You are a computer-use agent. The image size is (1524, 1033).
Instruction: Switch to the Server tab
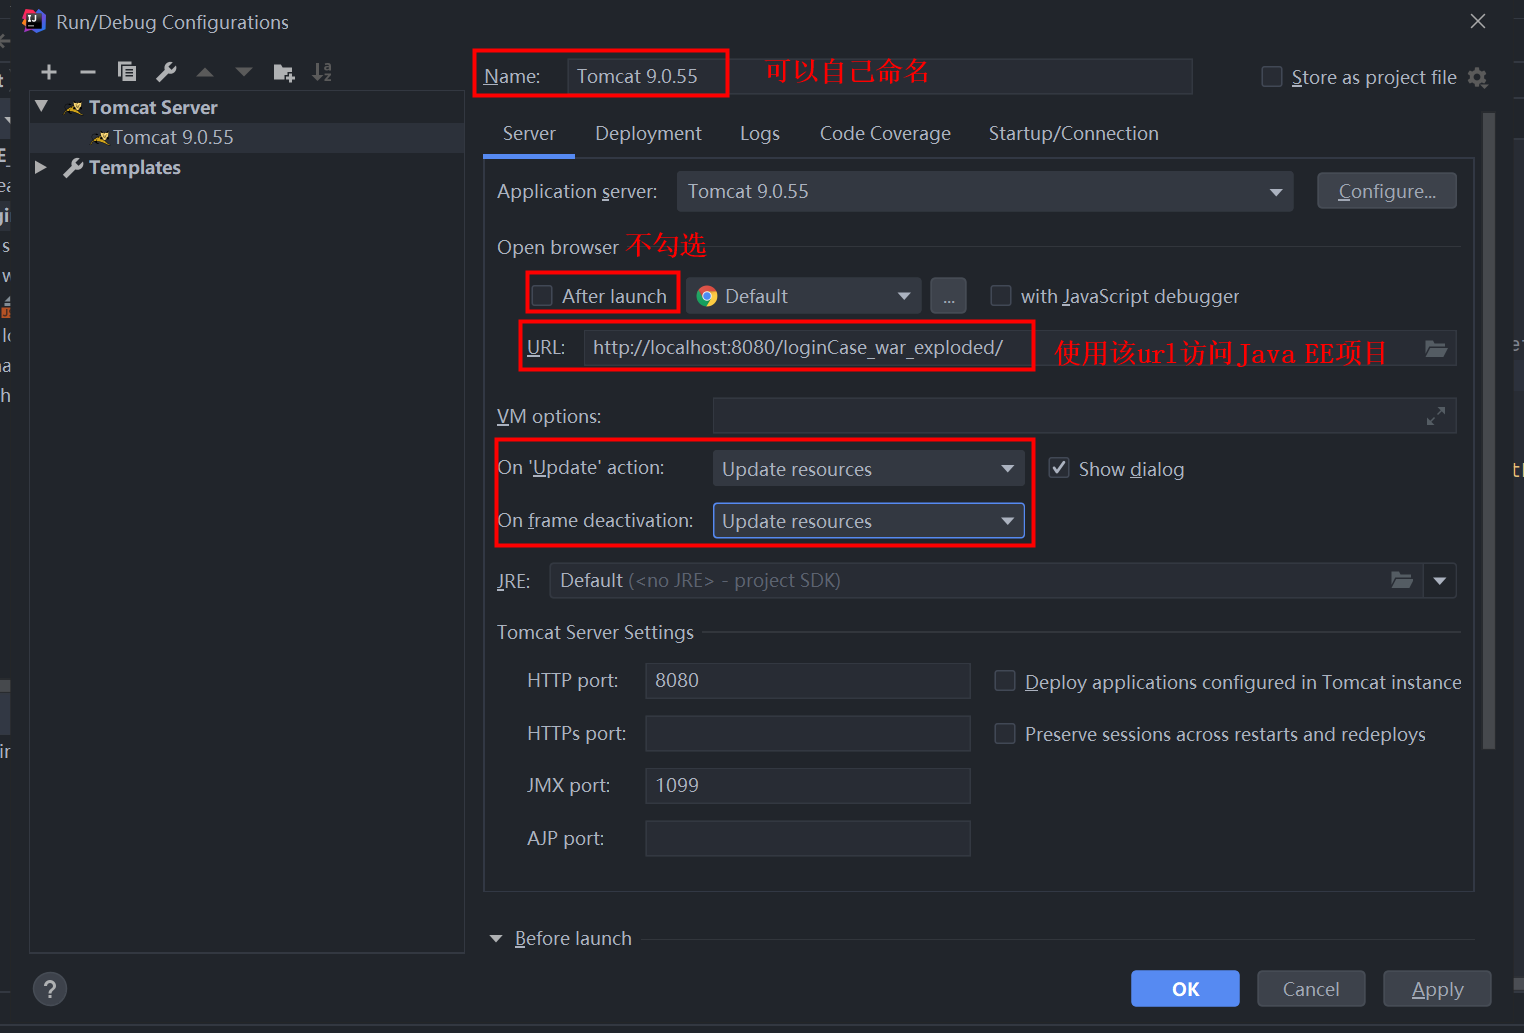[x=529, y=134]
